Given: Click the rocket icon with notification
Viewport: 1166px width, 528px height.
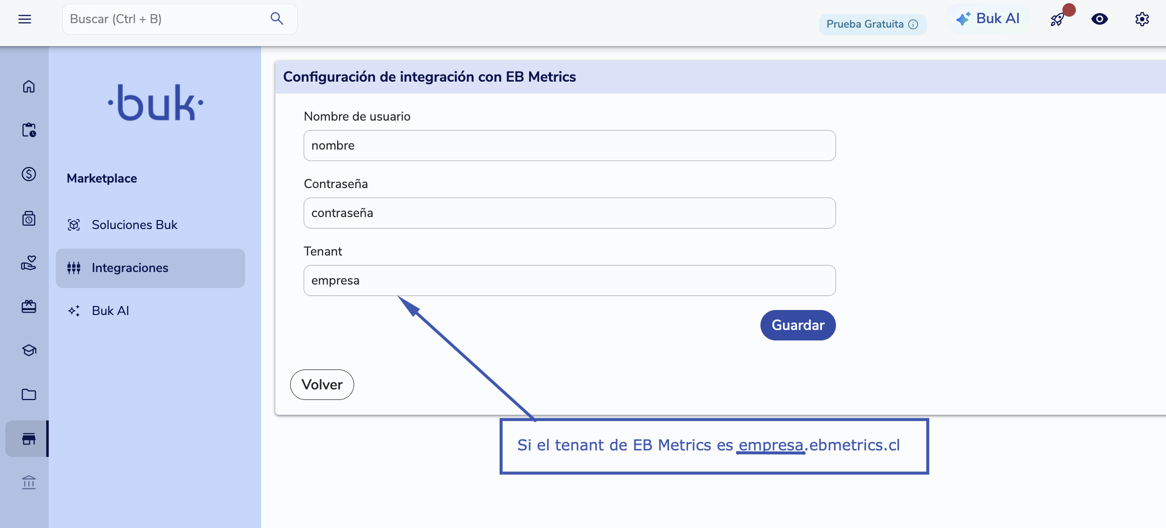Looking at the screenshot, I should coord(1057,19).
